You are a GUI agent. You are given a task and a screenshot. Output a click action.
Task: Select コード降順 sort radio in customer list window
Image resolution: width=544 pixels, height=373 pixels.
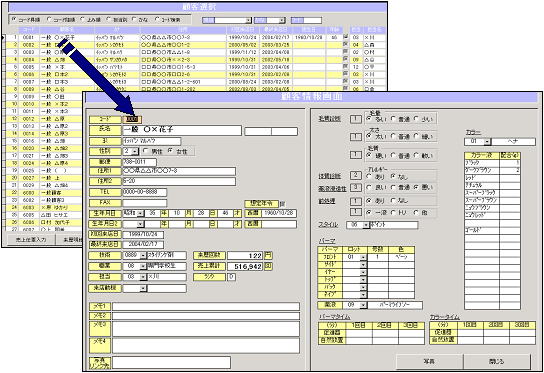coord(49,19)
